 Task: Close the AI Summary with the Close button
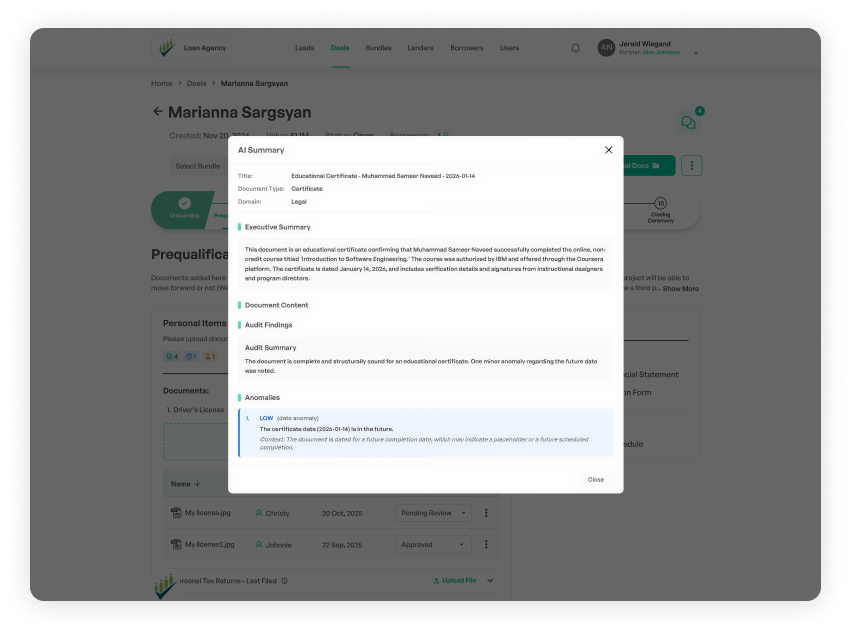595,479
